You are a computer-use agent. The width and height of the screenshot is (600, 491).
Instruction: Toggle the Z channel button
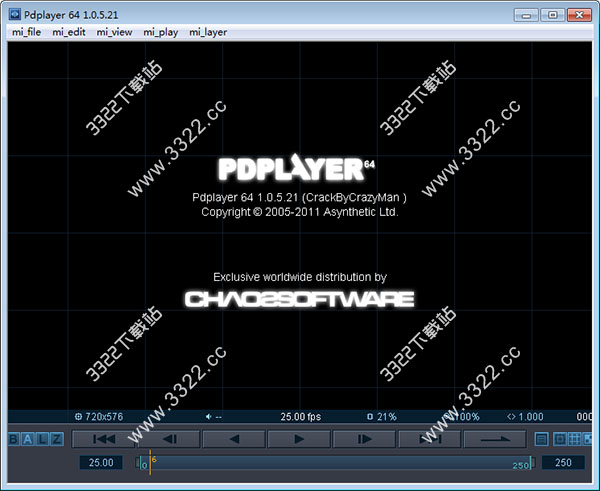(57, 439)
